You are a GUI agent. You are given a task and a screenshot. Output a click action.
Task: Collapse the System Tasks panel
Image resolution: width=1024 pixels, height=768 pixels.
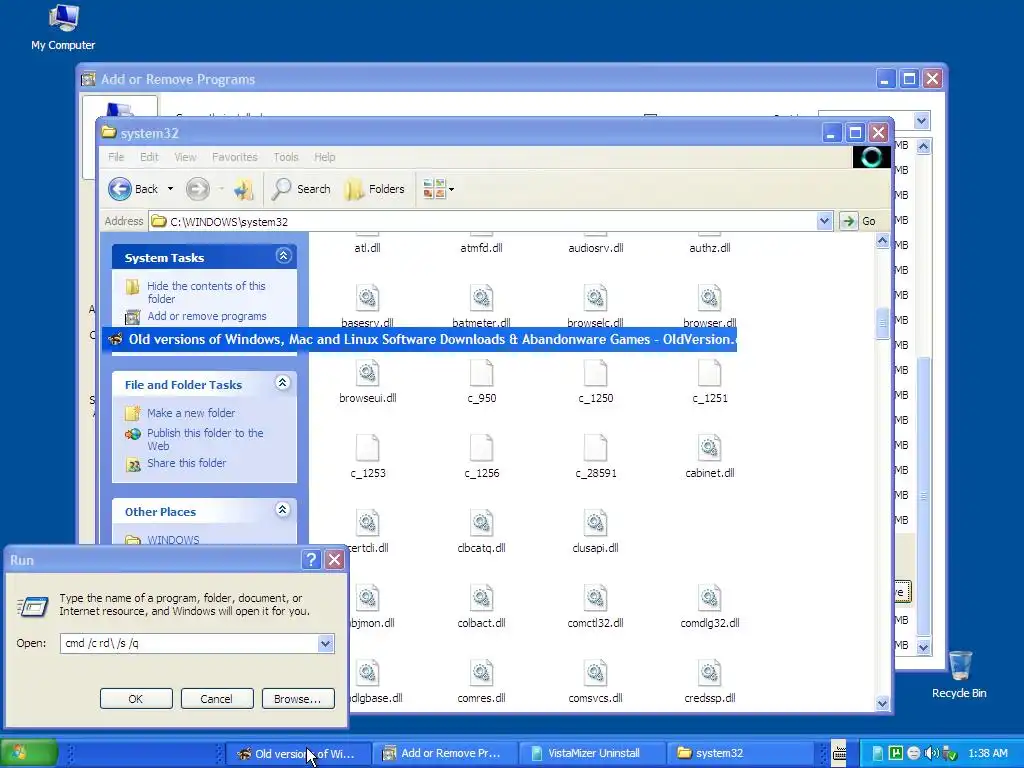coord(283,256)
